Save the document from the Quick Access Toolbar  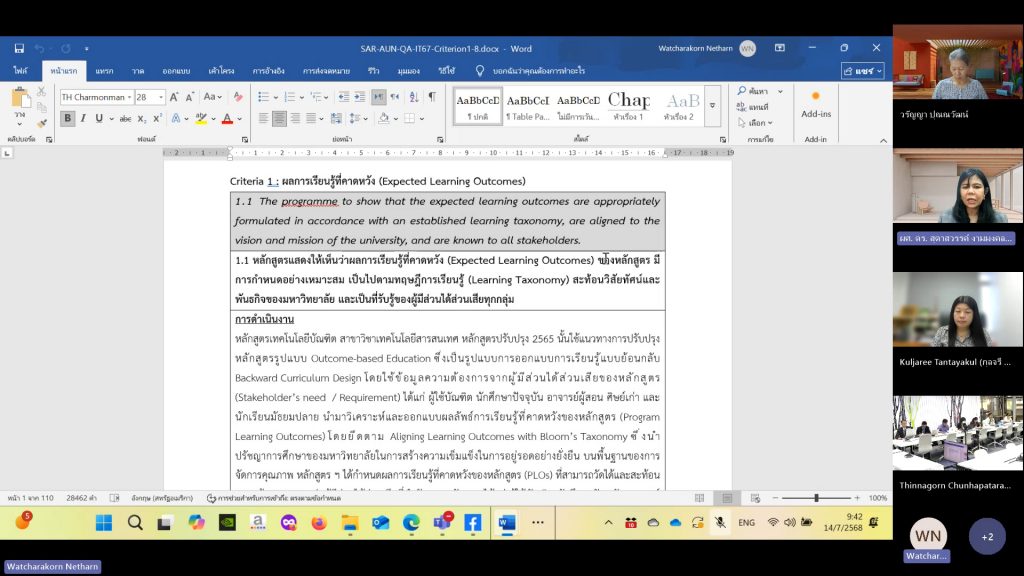(x=19, y=48)
